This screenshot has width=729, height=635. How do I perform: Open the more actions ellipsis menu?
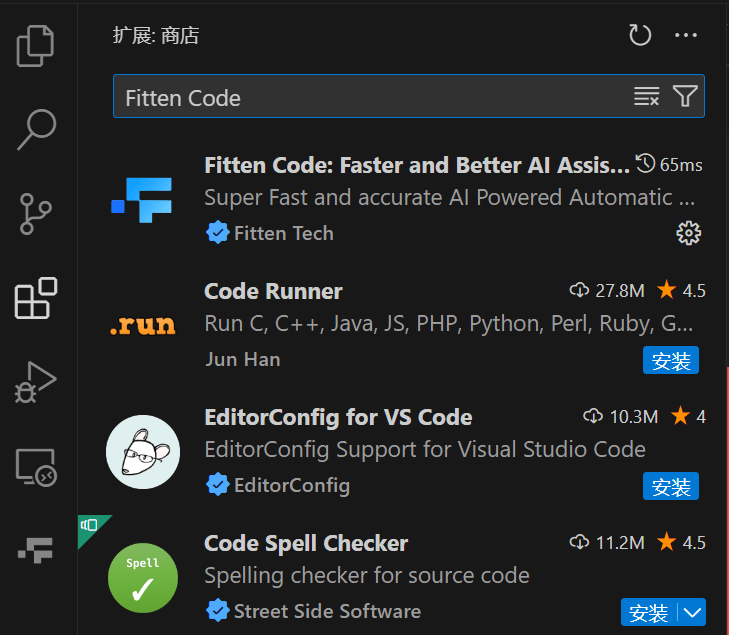pyautogui.click(x=686, y=36)
